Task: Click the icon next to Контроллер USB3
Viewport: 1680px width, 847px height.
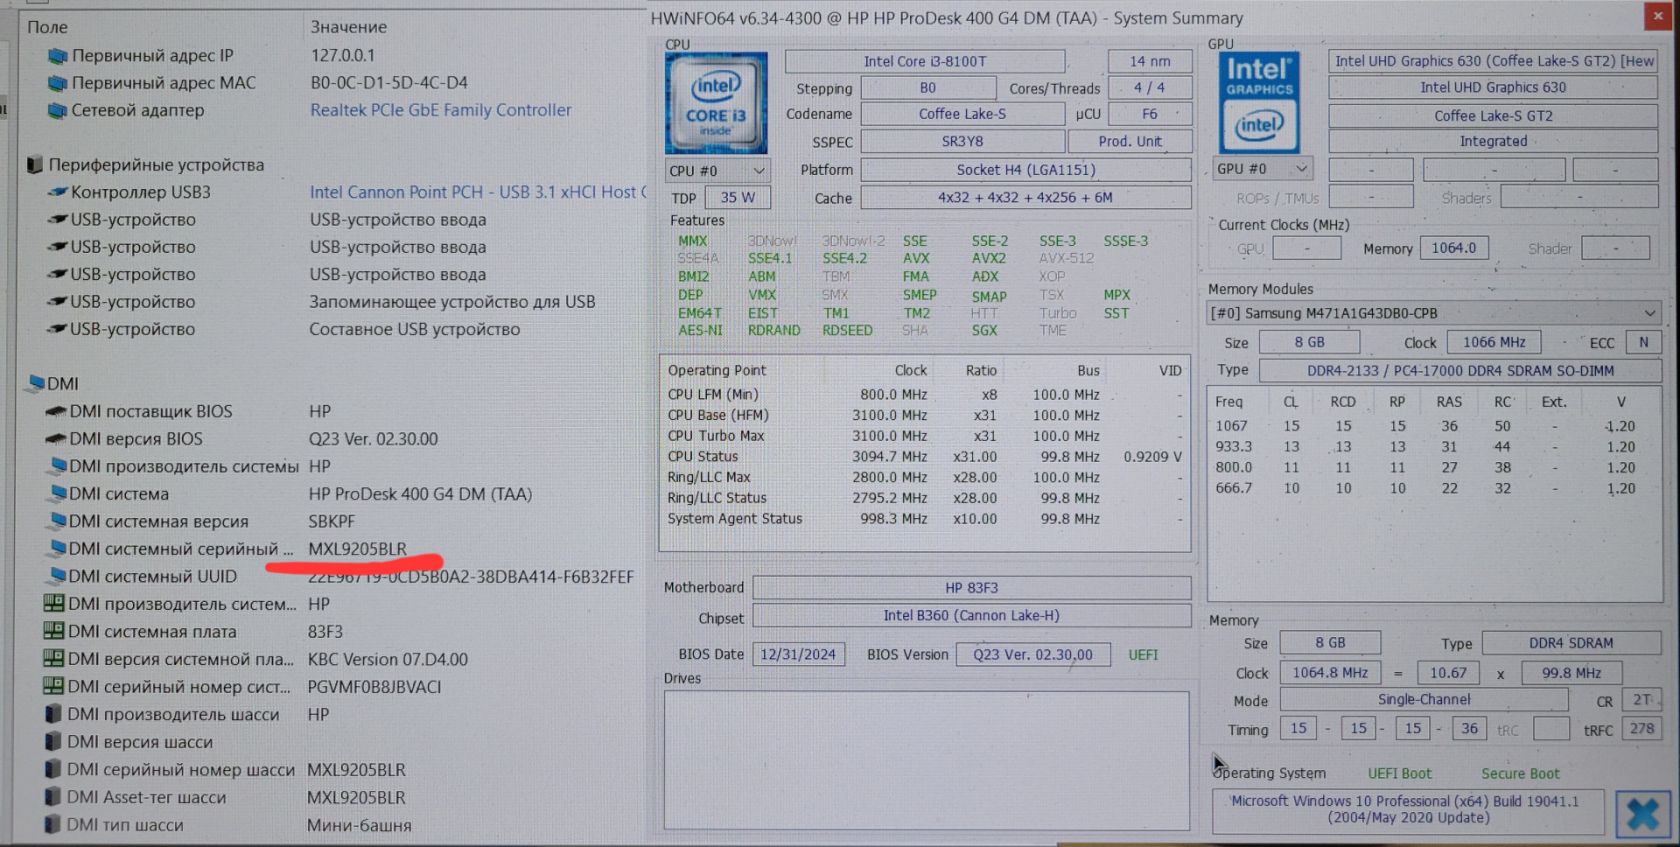Action: [58, 192]
